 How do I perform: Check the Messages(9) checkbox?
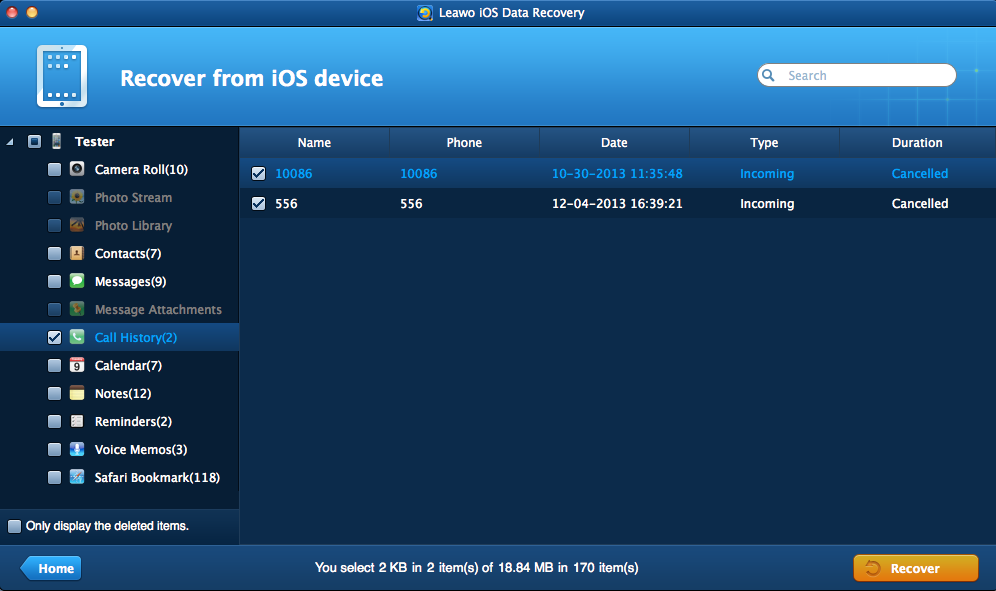[x=55, y=282]
